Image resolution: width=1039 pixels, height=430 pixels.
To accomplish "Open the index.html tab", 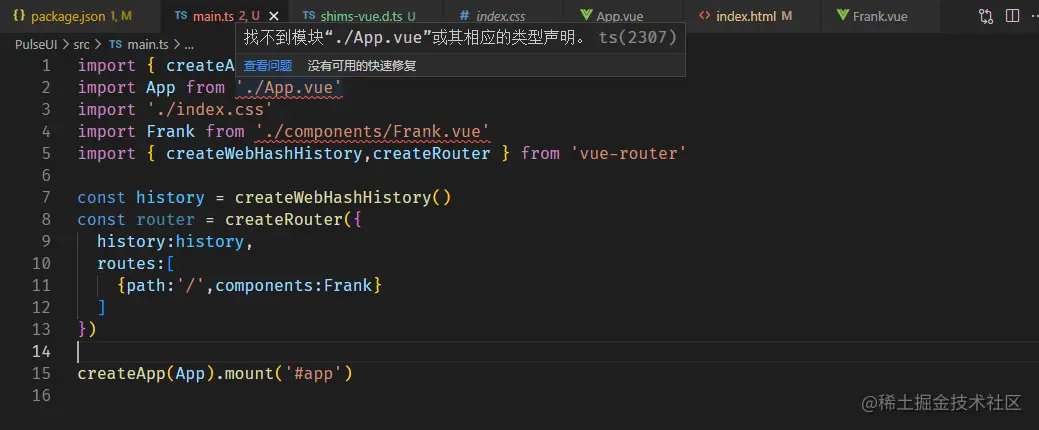I will 751,16.
